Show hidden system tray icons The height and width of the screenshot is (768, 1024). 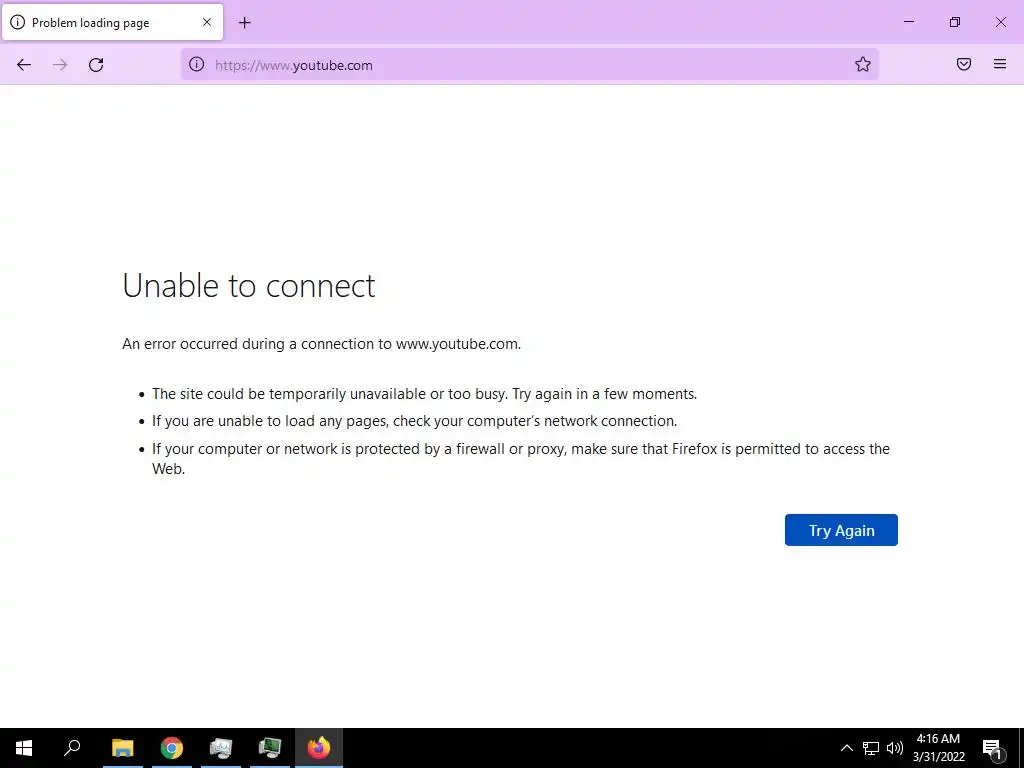(846, 748)
